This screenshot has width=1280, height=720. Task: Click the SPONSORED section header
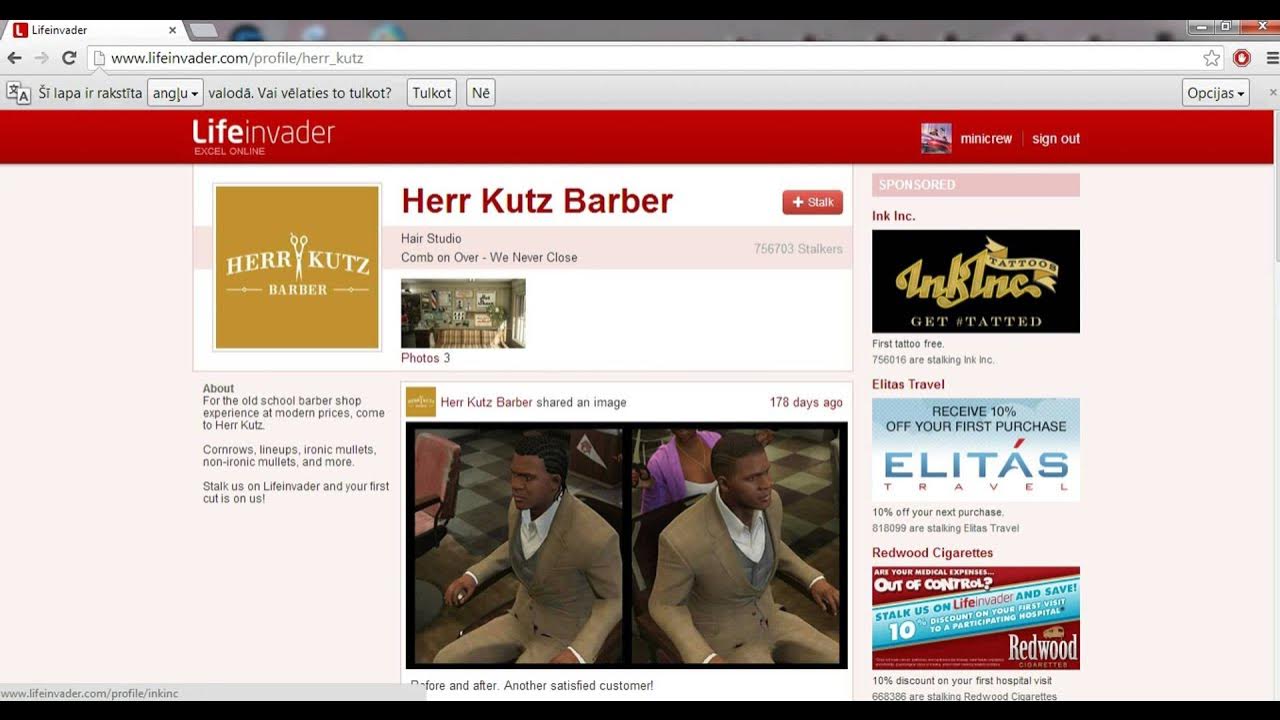tap(976, 185)
